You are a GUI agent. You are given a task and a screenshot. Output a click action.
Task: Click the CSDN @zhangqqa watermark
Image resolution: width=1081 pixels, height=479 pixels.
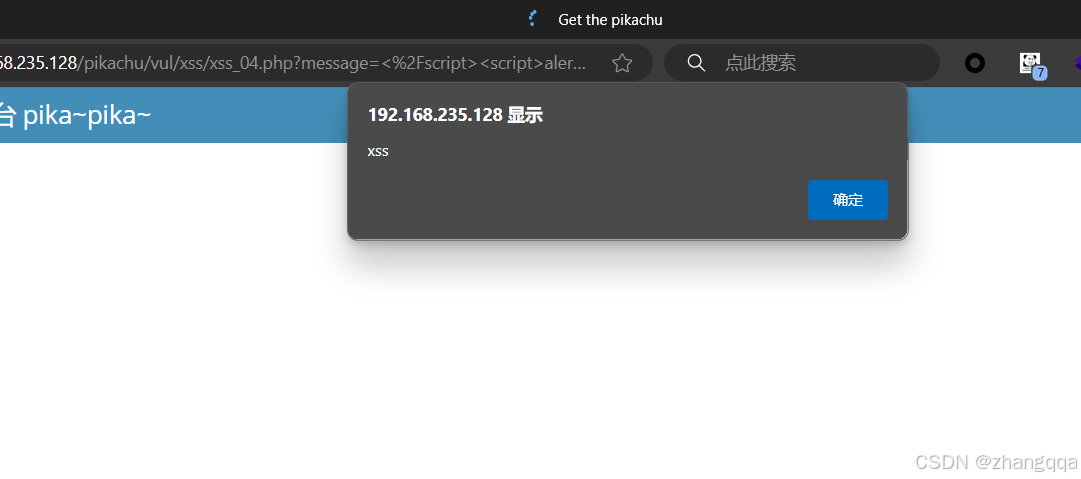click(x=996, y=462)
